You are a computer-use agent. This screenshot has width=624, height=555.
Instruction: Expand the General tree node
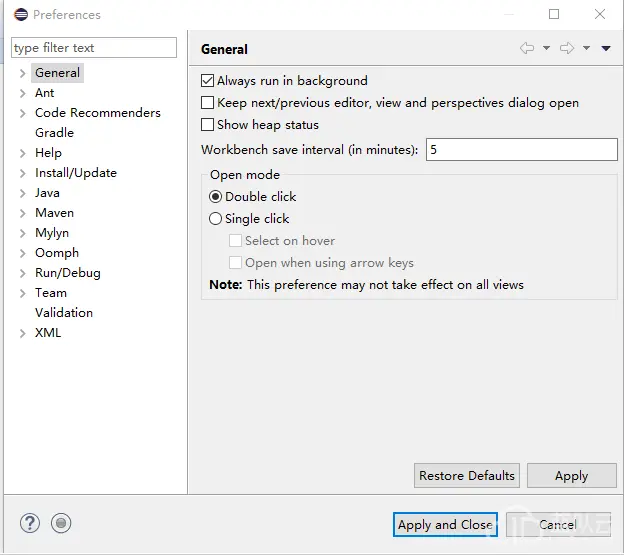pos(23,73)
